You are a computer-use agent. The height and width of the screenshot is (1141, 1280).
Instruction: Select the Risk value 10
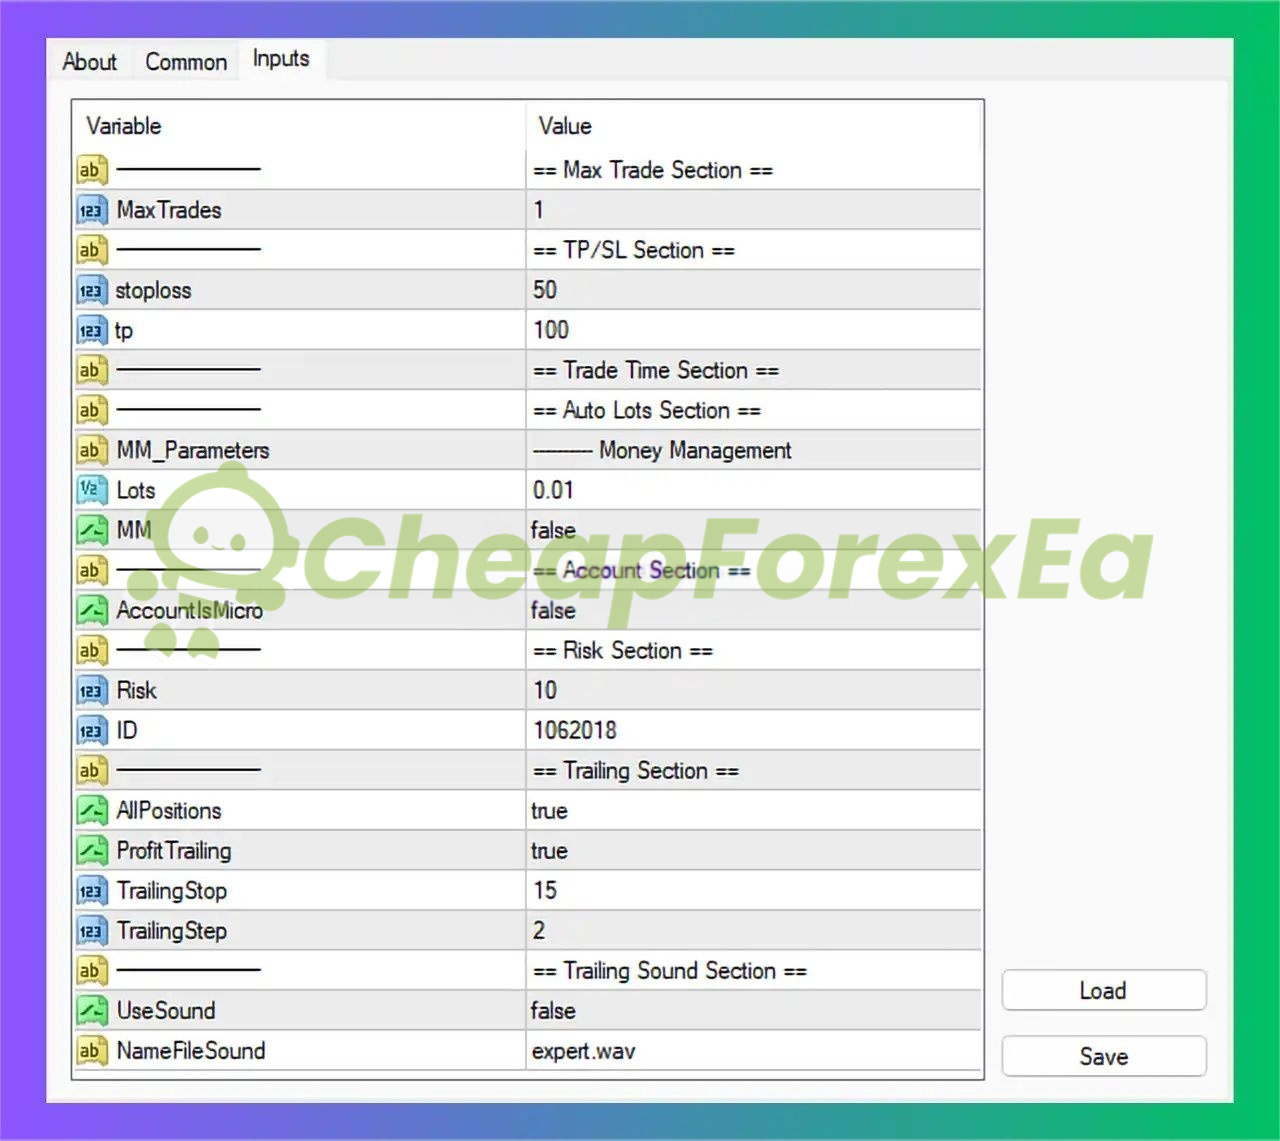click(x=544, y=690)
